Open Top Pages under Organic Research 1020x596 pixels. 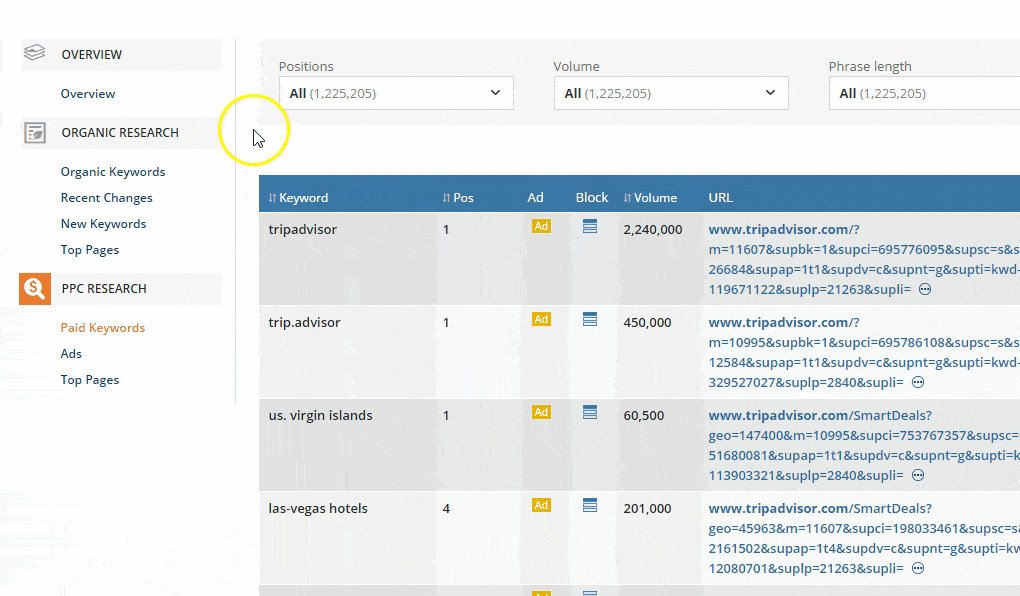[90, 250]
